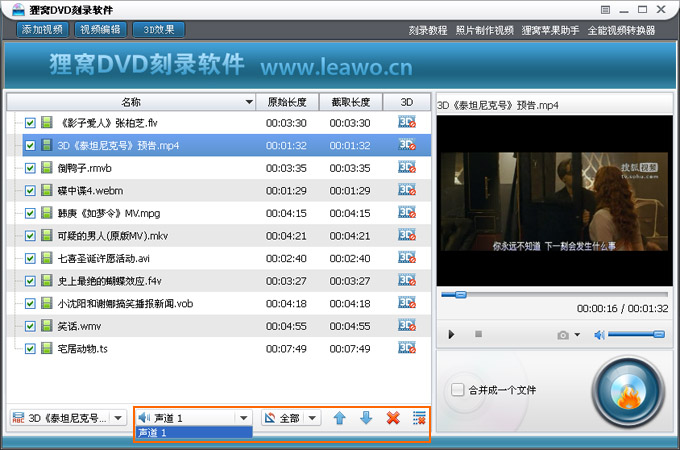This screenshot has height=450, width=680.
Task: Open the 全部 dropdown arrow
Action: tap(312, 418)
